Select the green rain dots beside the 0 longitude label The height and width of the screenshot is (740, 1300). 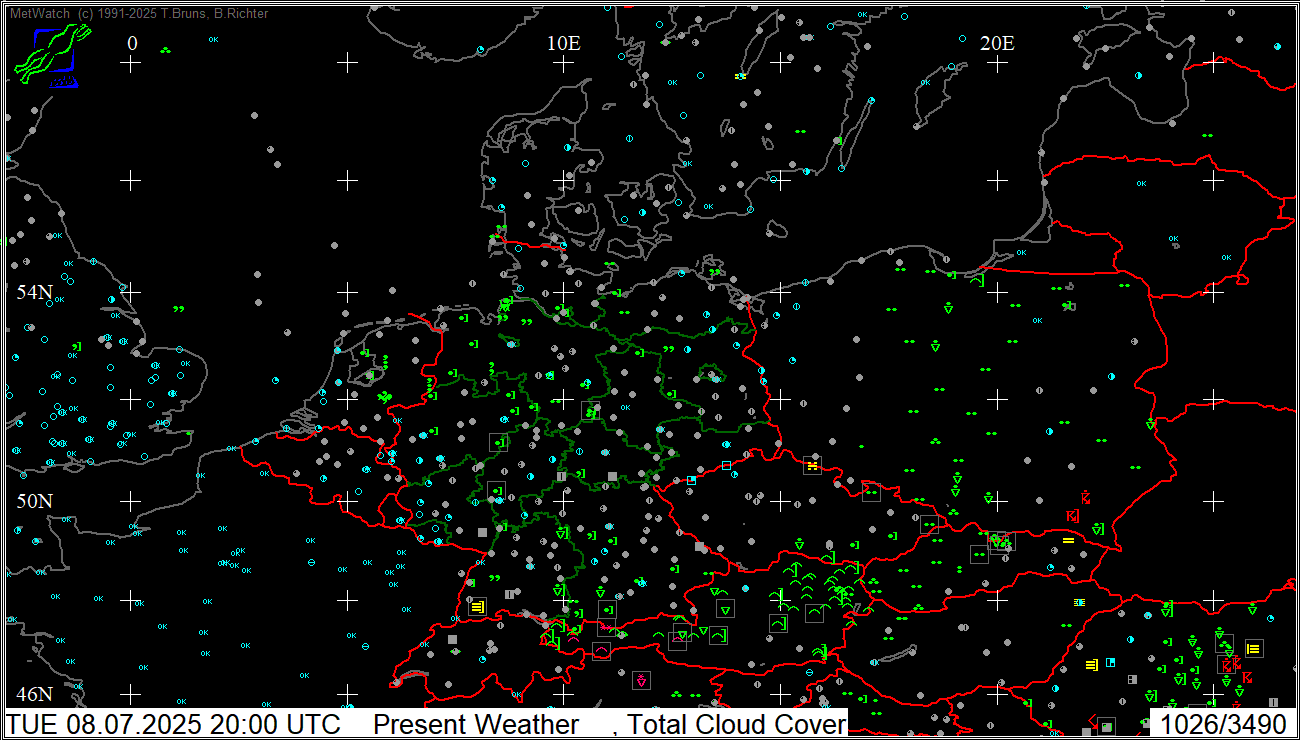click(x=165, y=50)
